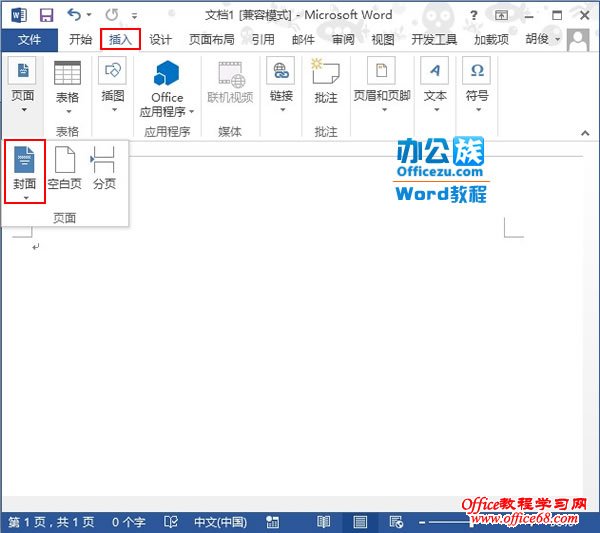Screen dimensions: 600x533
Task: Click the Undo arrow icon
Action: (74, 15)
